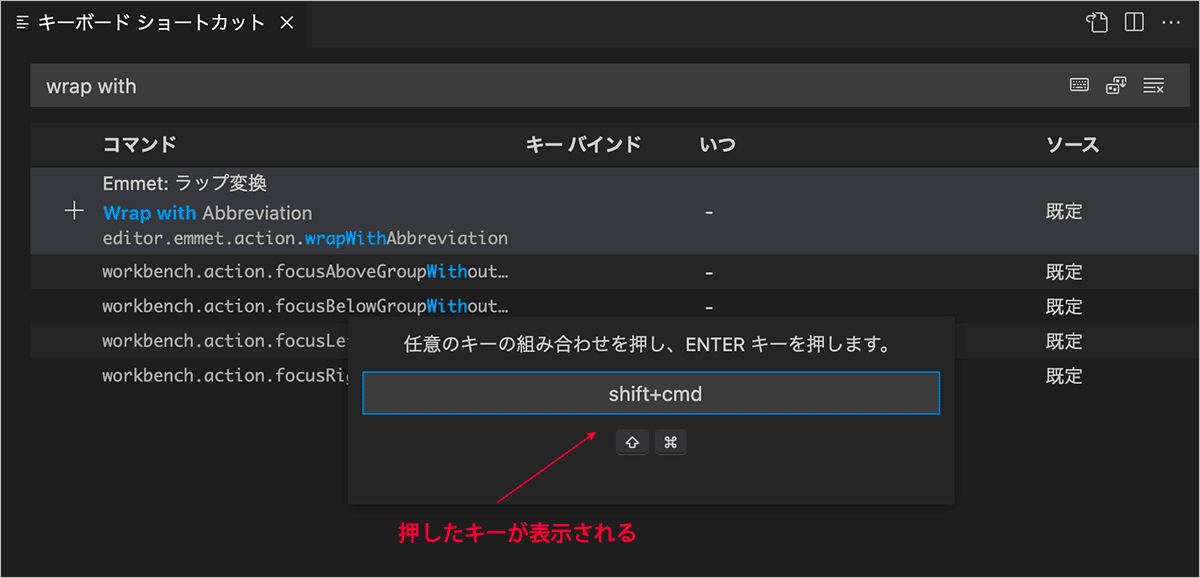Click the plus icon to add keybinding
The height and width of the screenshot is (578, 1200).
pyautogui.click(x=74, y=211)
